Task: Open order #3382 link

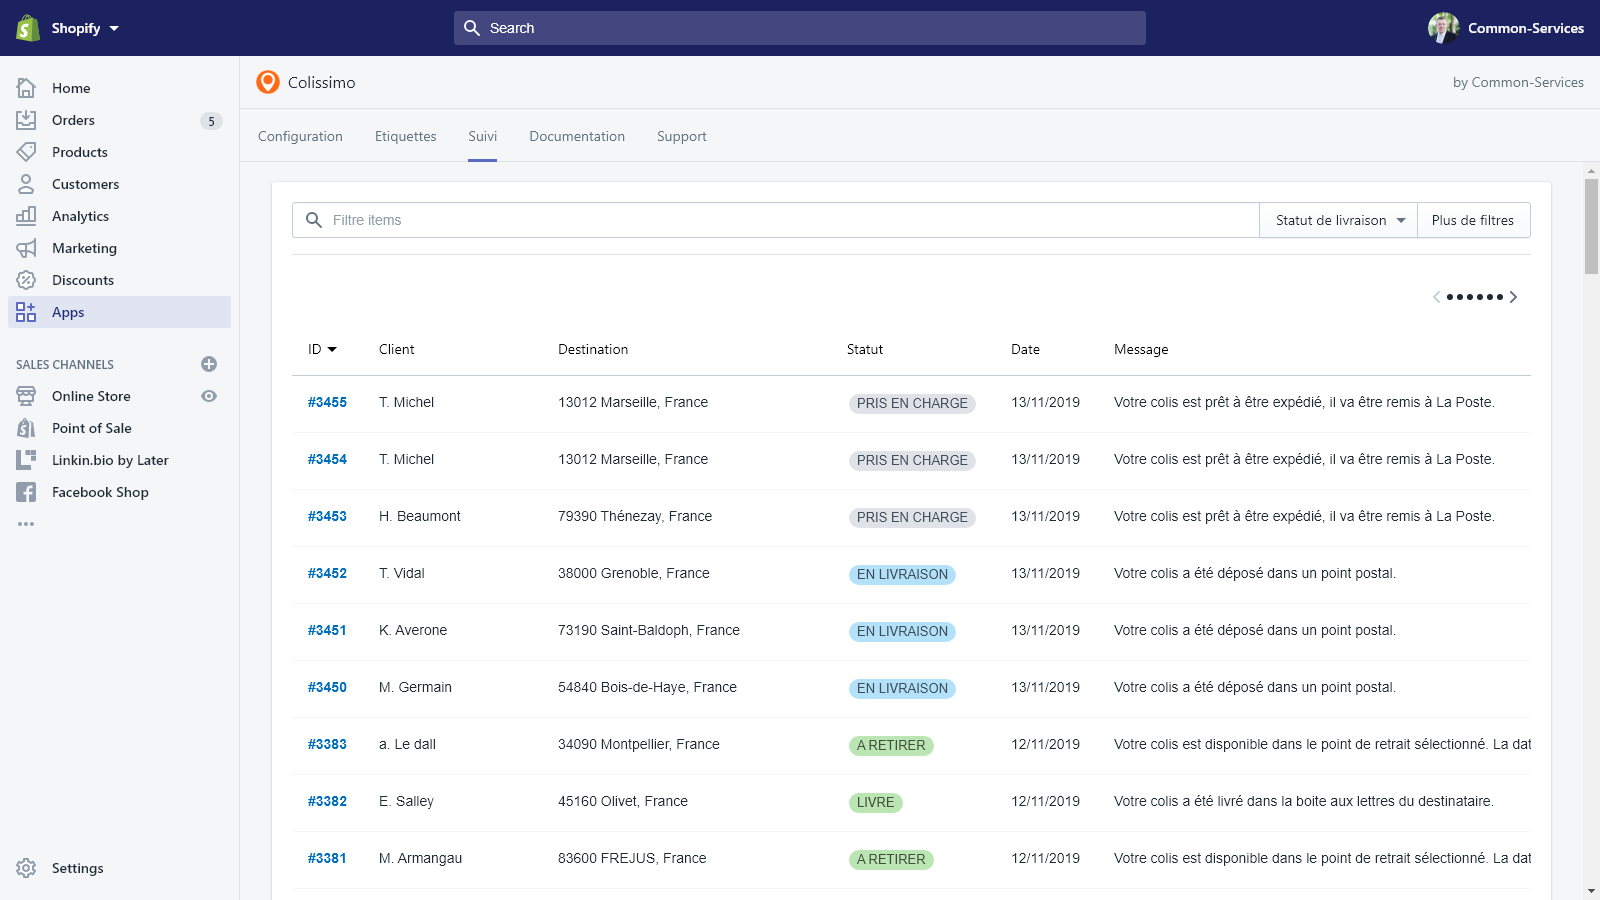Action: (327, 801)
